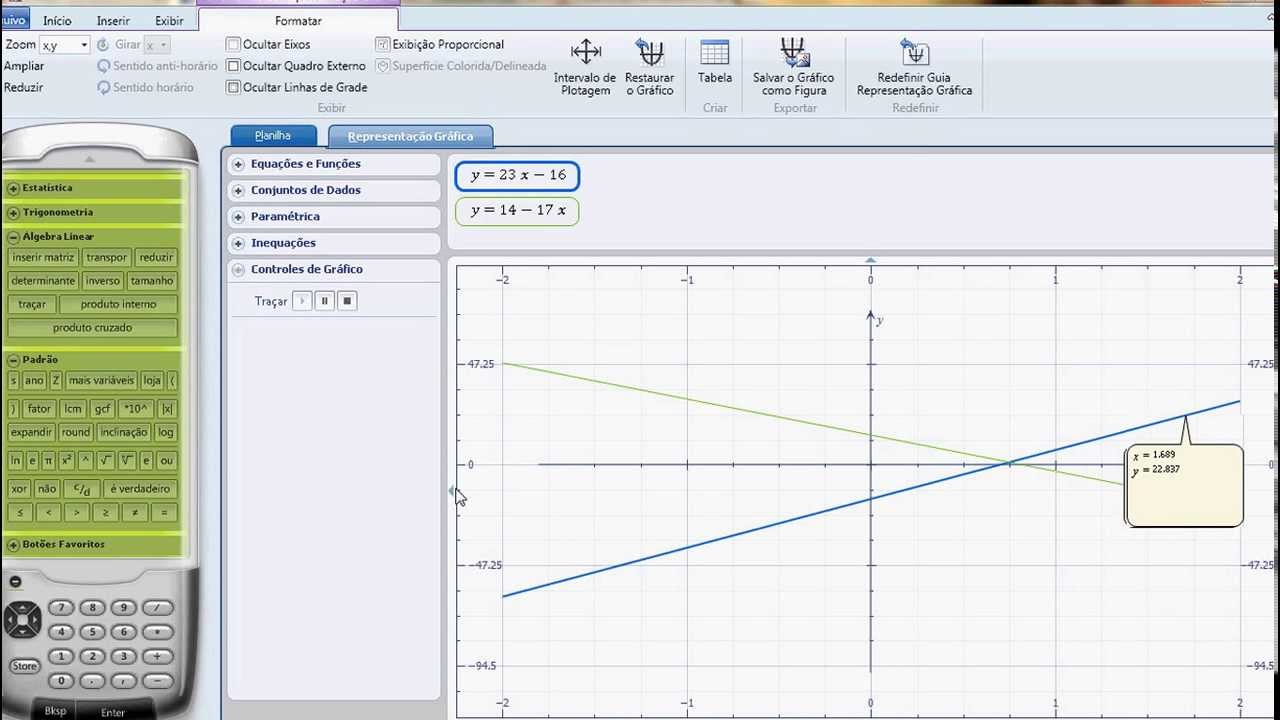Image resolution: width=1280 pixels, height=720 pixels.
Task: Select Sentido anti-horário rotation
Action: coord(157,66)
